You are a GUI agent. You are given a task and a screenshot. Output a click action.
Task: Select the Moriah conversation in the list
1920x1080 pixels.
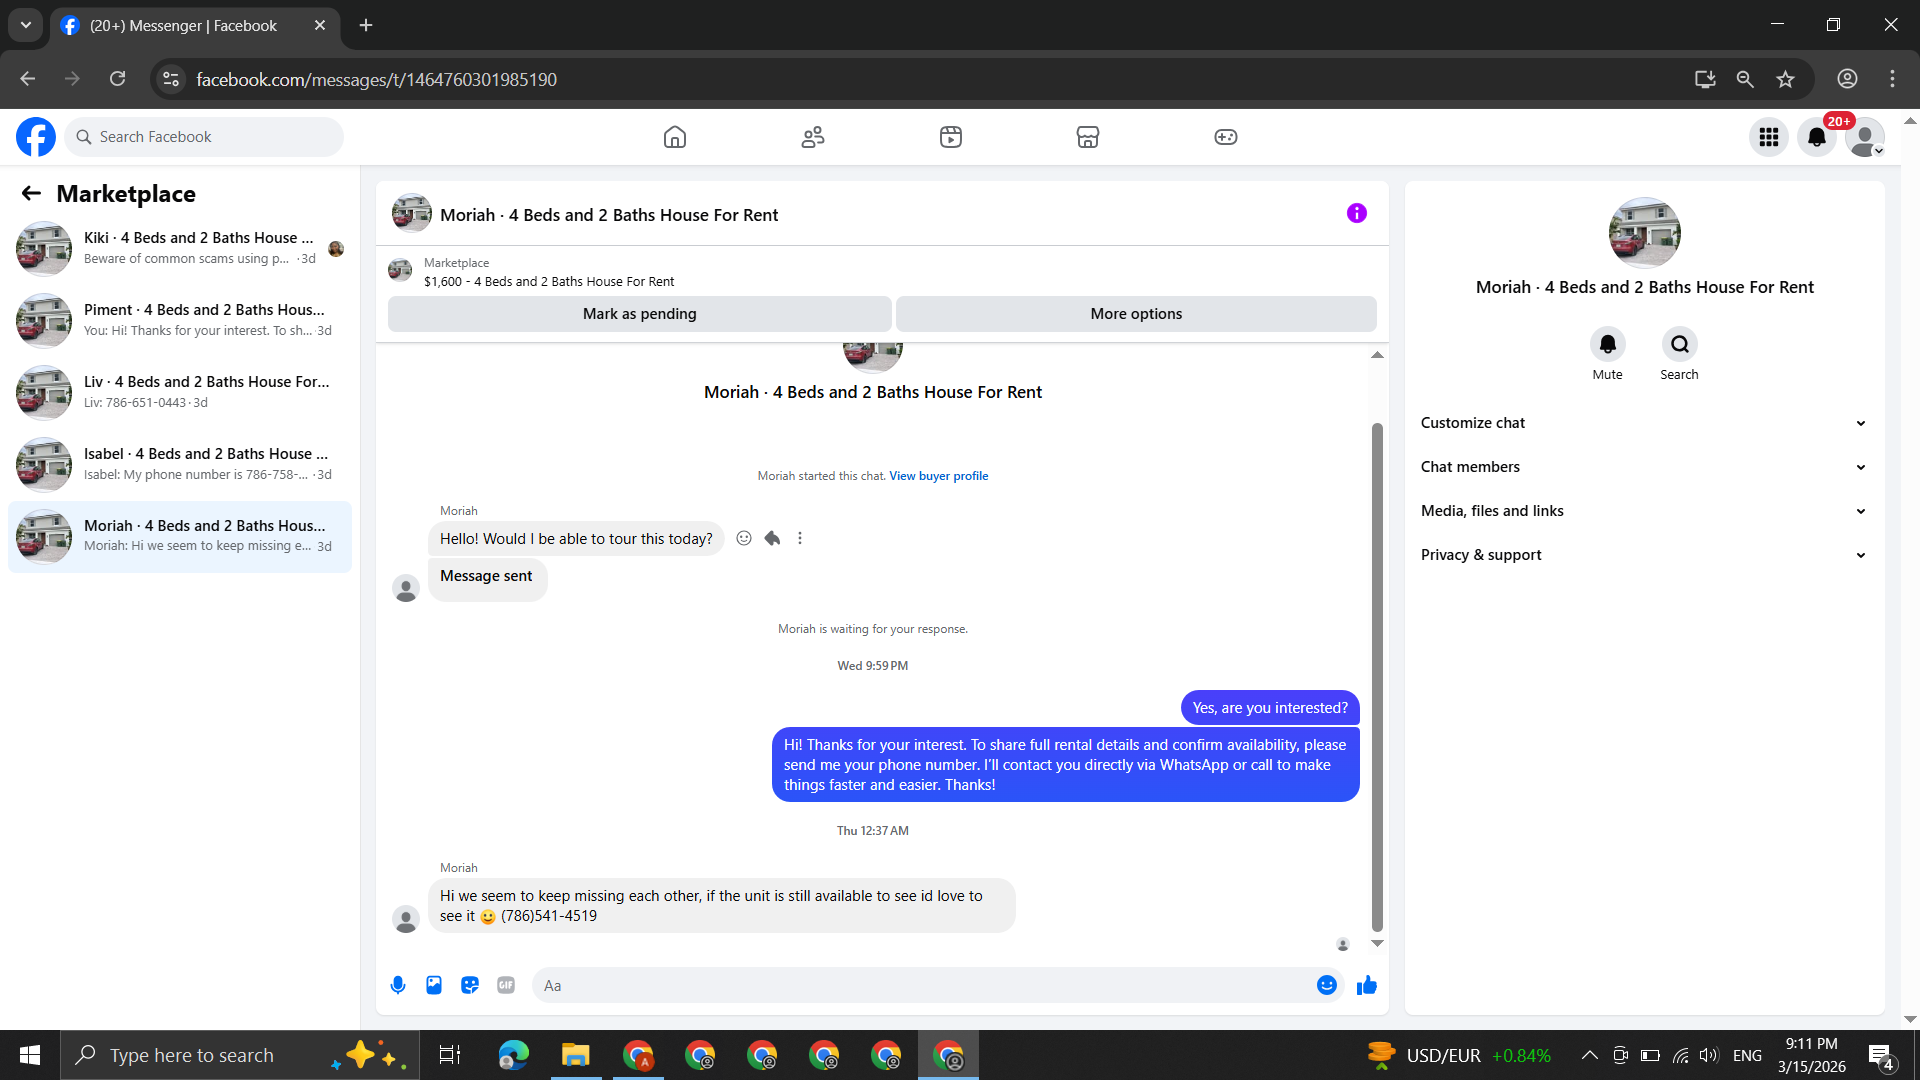pyautogui.click(x=180, y=536)
